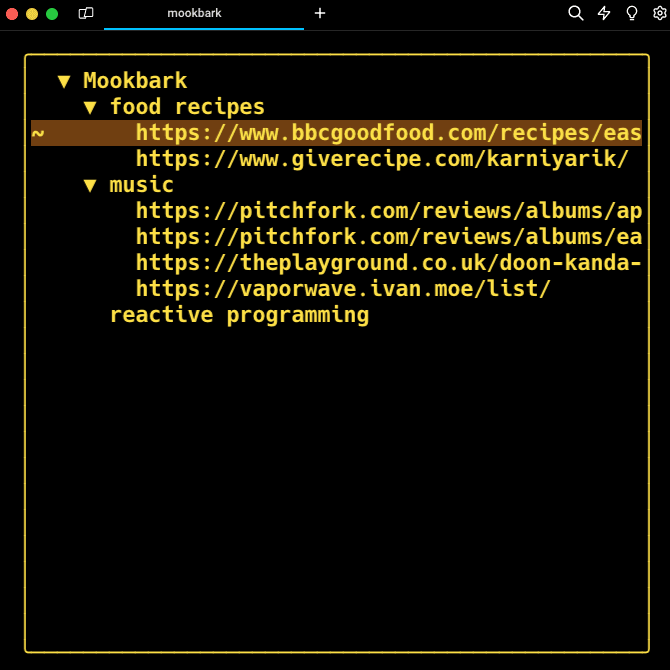Viewport: 670px width, 670px height.
Task: Click the yellow minimize window button
Action: coord(32,14)
